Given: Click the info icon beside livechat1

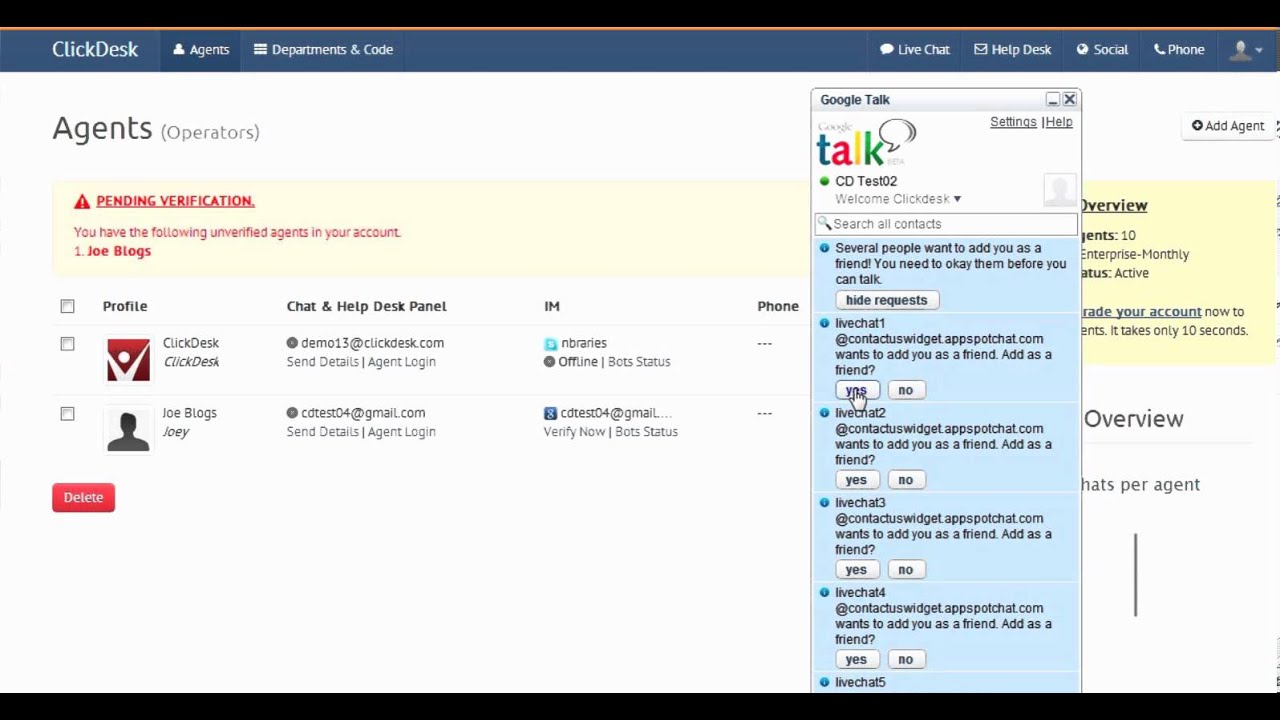Looking at the screenshot, I should [x=825, y=323].
